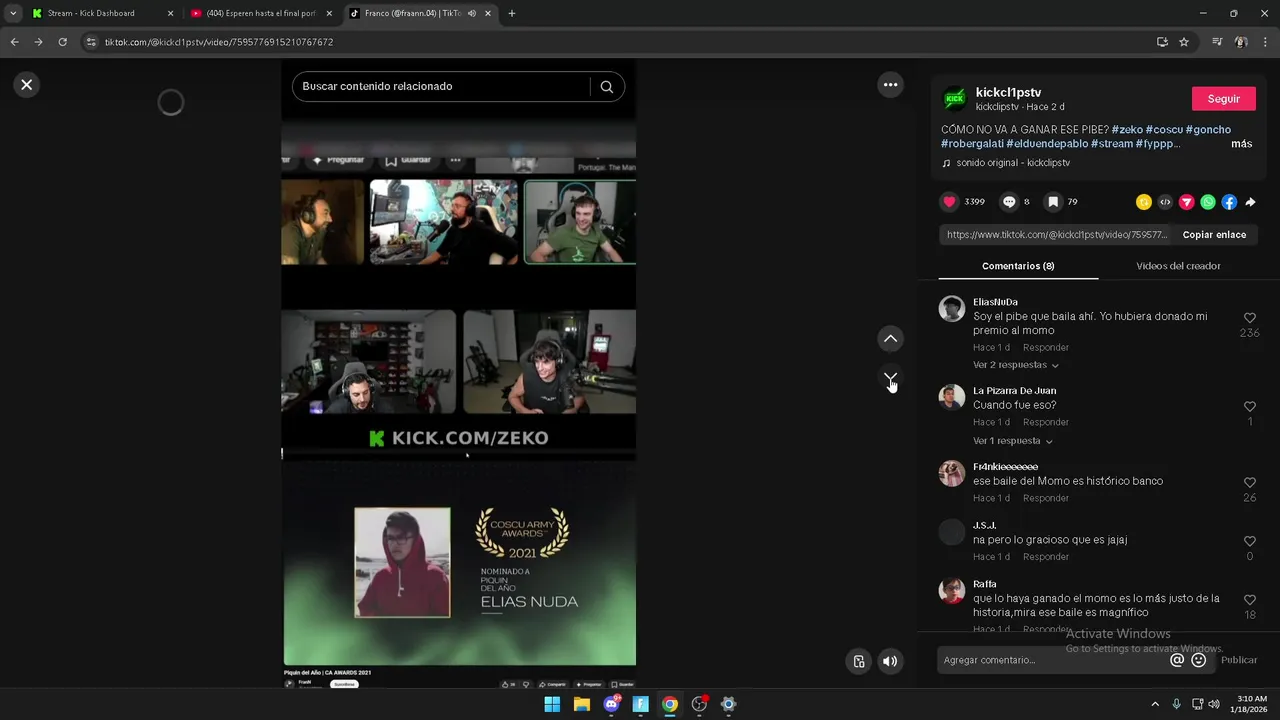Like the video with the heart icon
Viewport: 1280px width, 720px height.
click(x=949, y=202)
